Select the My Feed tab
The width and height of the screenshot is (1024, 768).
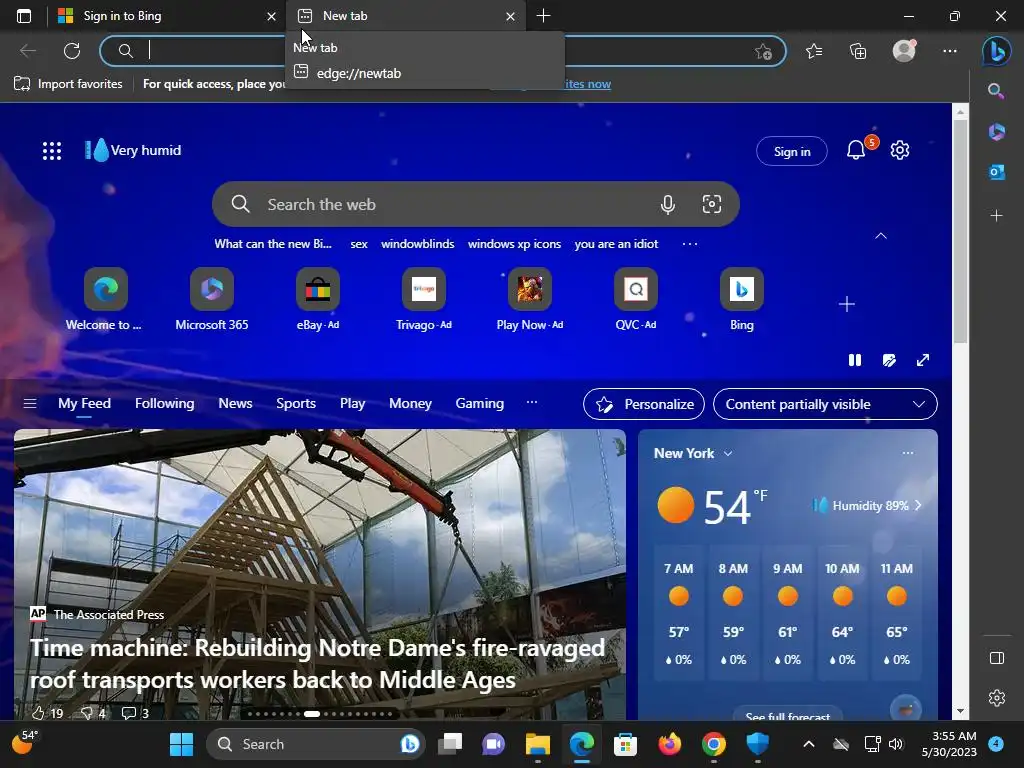point(84,404)
